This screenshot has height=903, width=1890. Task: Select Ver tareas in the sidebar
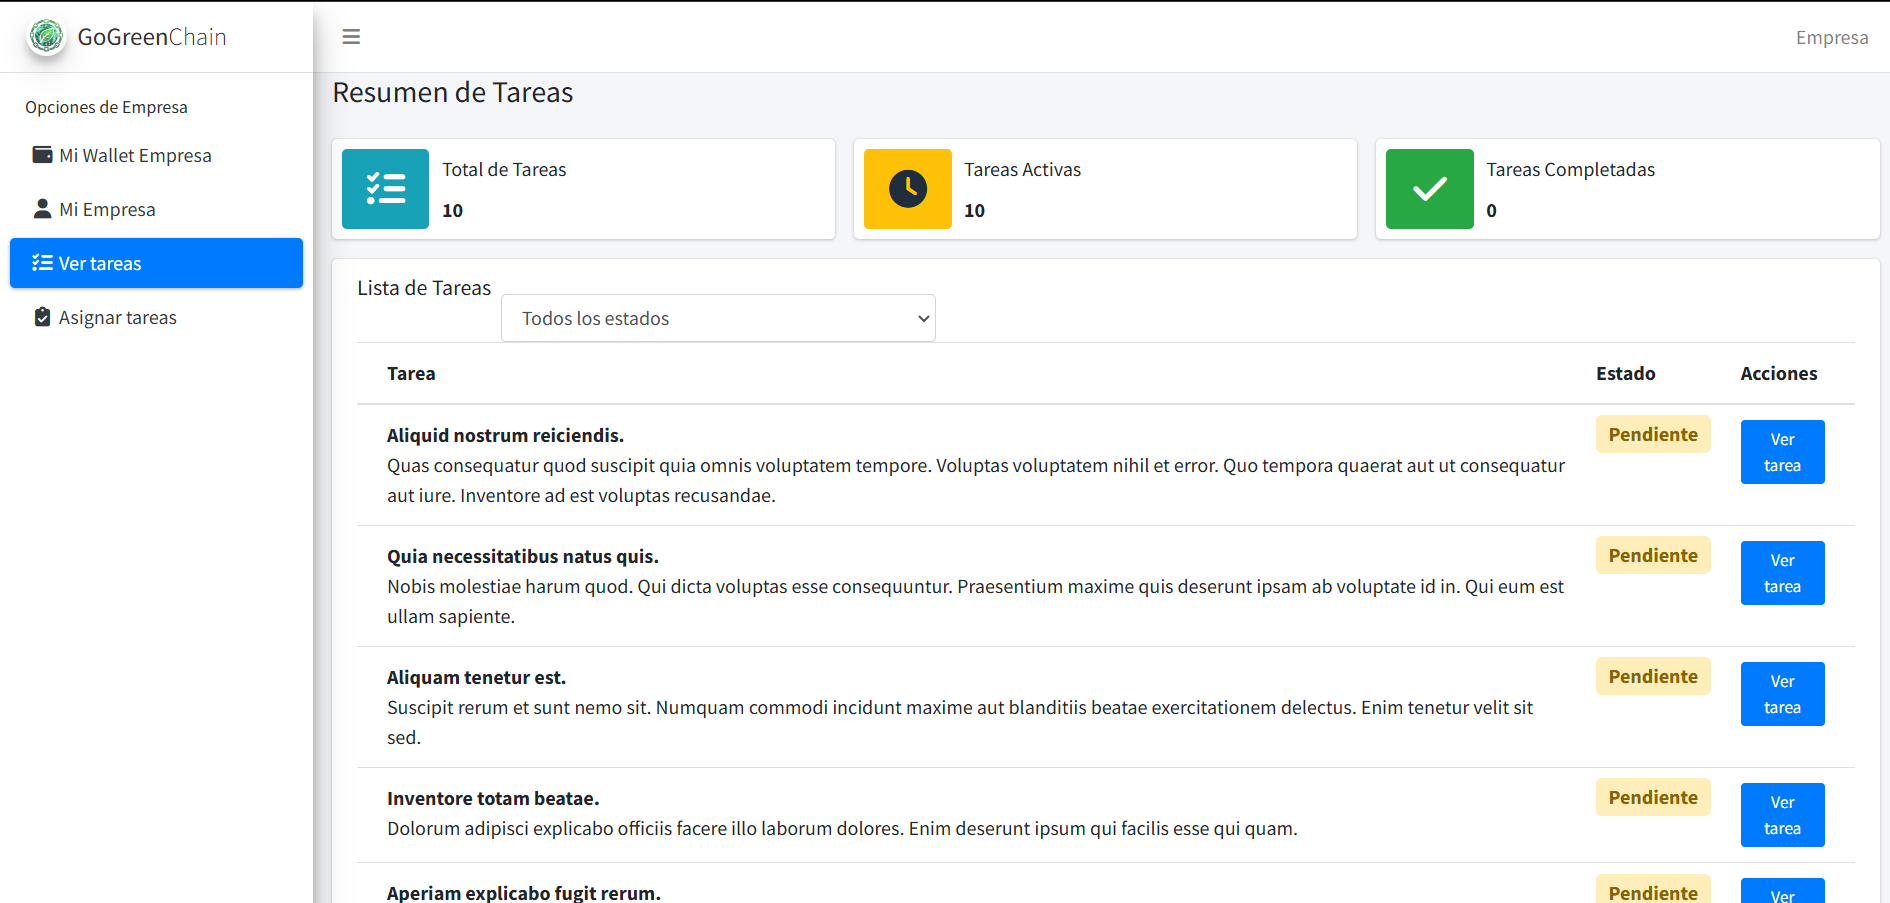tap(156, 263)
